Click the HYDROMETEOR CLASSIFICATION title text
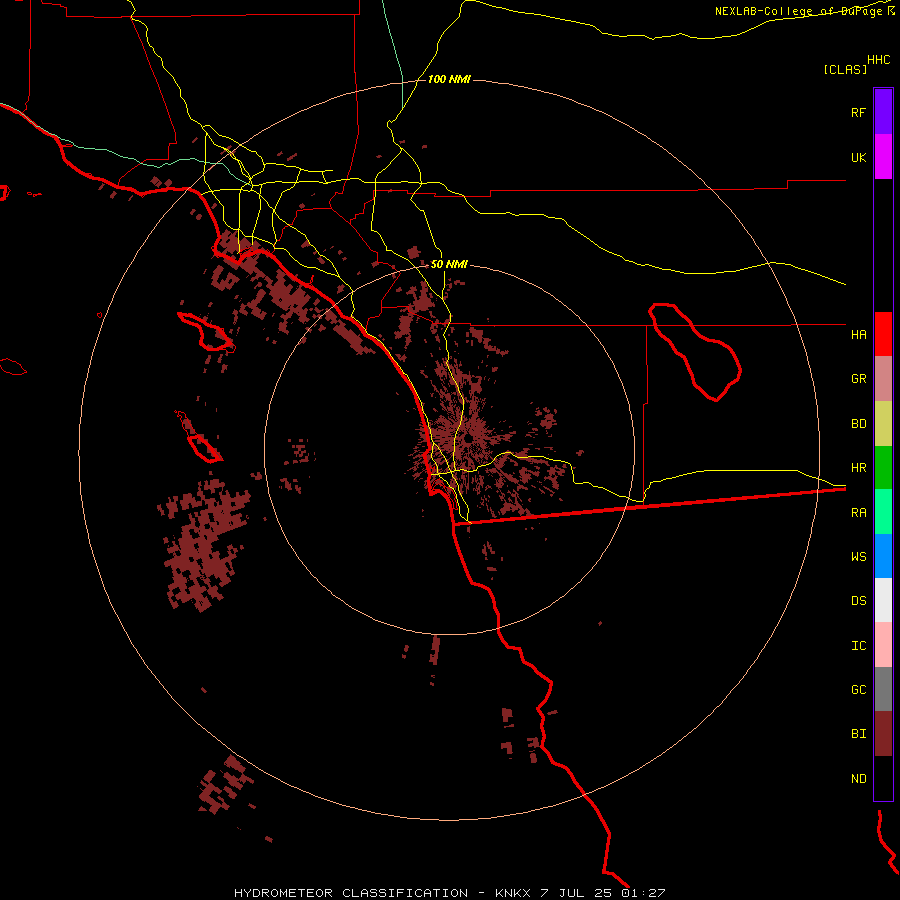Viewport: 900px width, 900px height. pyautogui.click(x=351, y=893)
